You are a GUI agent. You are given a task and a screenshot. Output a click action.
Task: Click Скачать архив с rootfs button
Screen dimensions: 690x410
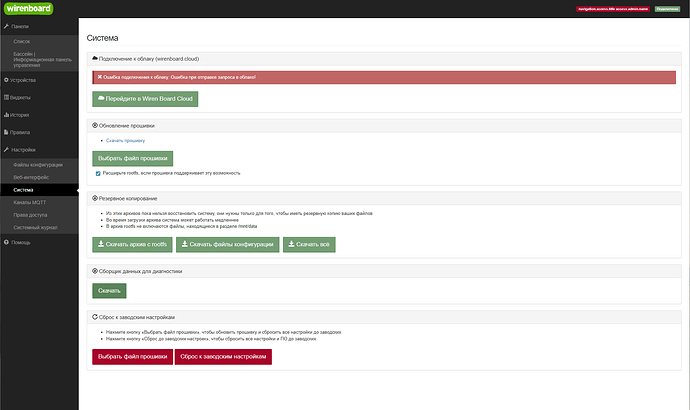click(x=132, y=245)
